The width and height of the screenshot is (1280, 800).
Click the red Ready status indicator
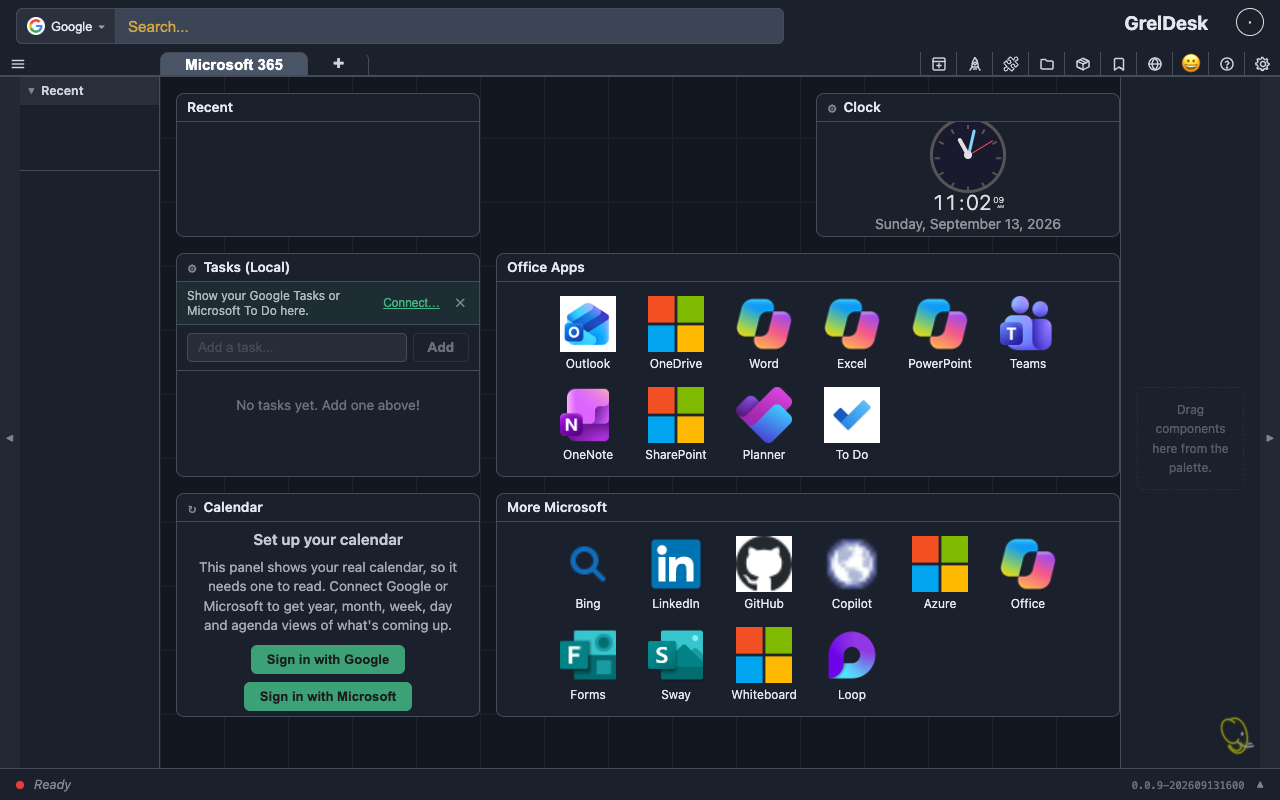20,785
